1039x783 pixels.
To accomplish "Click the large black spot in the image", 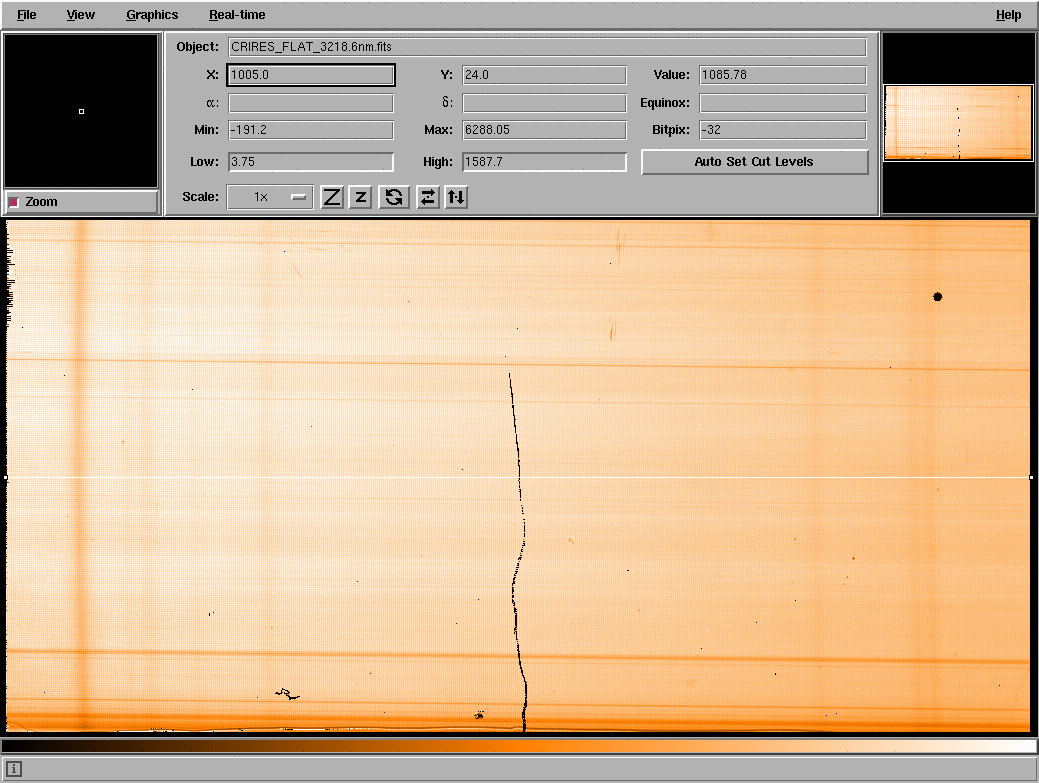I will click(937, 297).
